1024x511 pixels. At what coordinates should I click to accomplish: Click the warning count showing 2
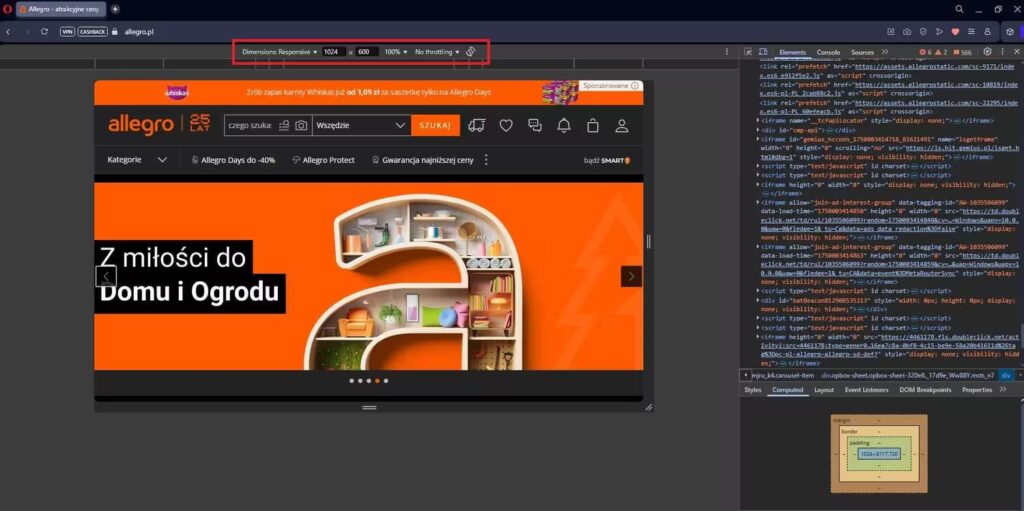click(x=941, y=52)
